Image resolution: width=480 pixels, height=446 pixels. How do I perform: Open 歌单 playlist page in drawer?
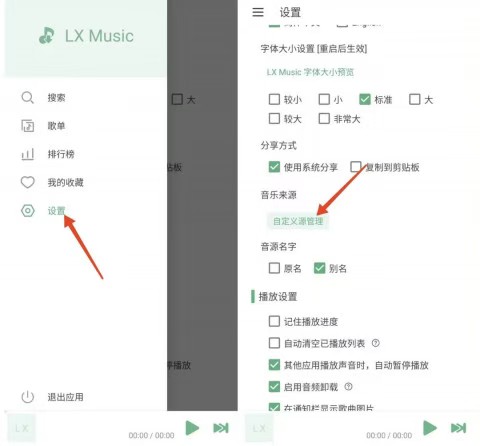coord(56,126)
